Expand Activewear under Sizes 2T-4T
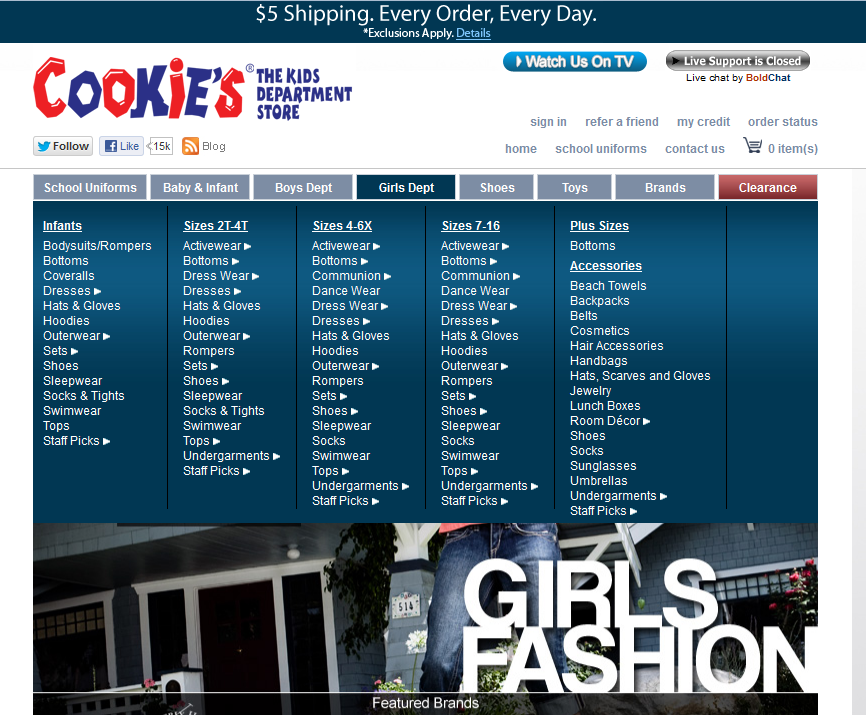Screen dimensions: 866x715 tap(217, 246)
